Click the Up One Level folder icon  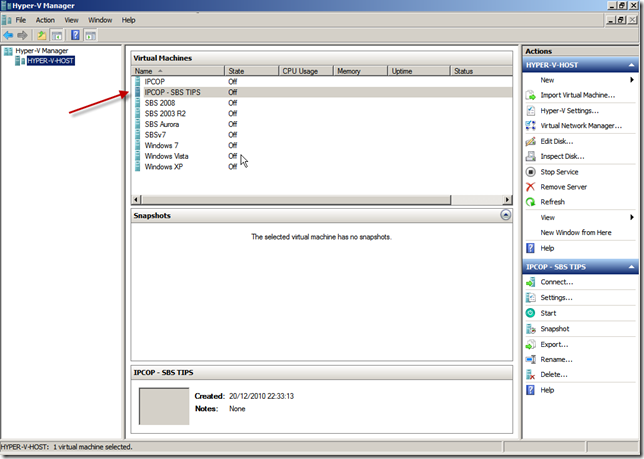42,35
